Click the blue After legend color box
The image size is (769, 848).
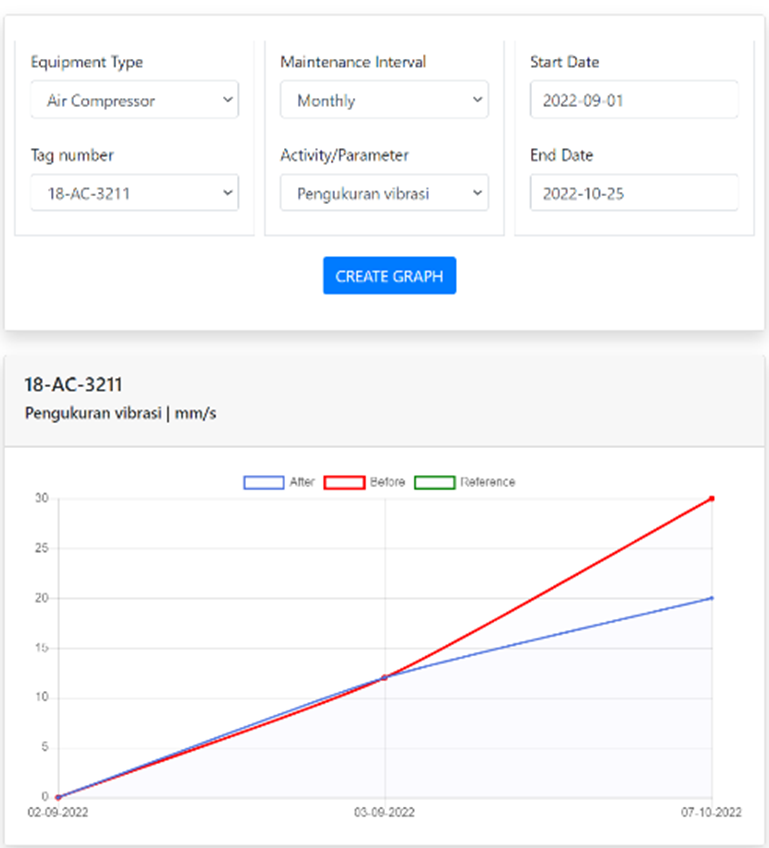263,482
